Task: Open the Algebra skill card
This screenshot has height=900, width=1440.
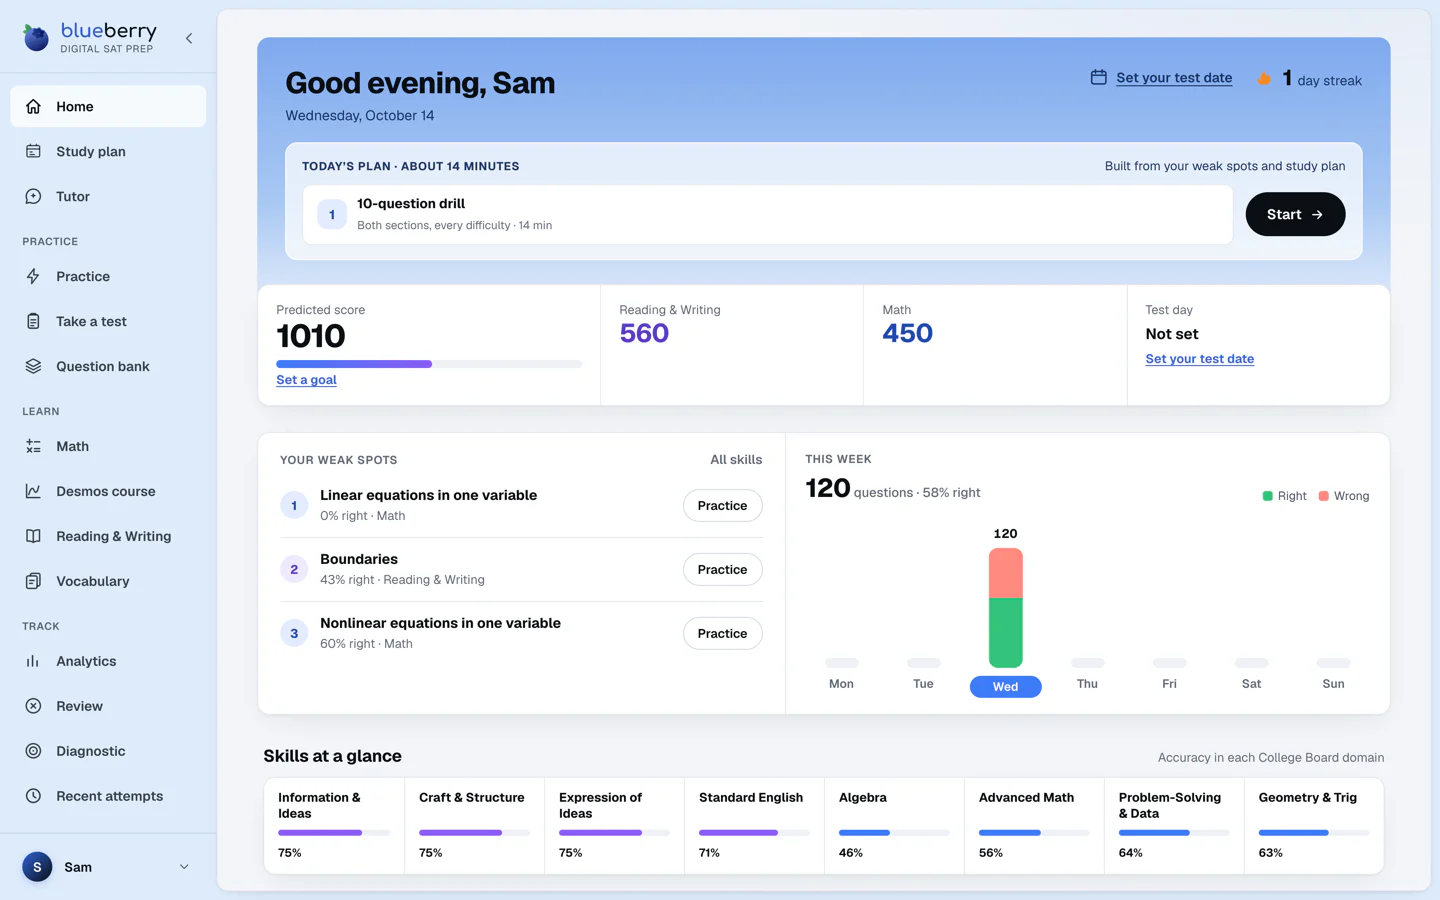Action: pos(894,826)
